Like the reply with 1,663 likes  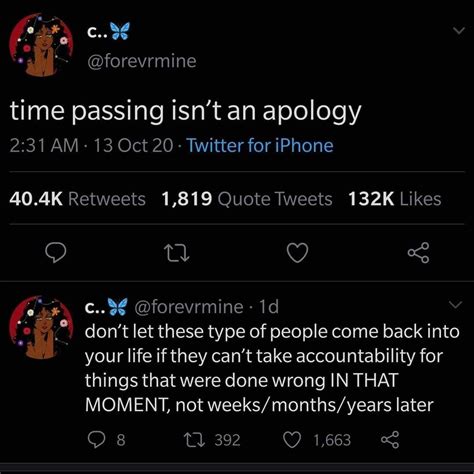coord(317,440)
